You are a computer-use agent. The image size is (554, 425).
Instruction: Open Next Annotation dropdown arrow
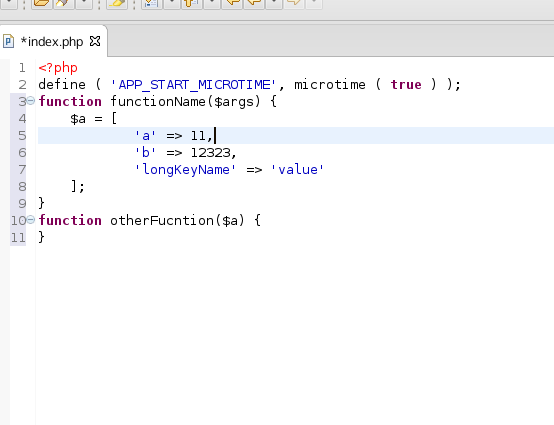click(x=172, y=3)
